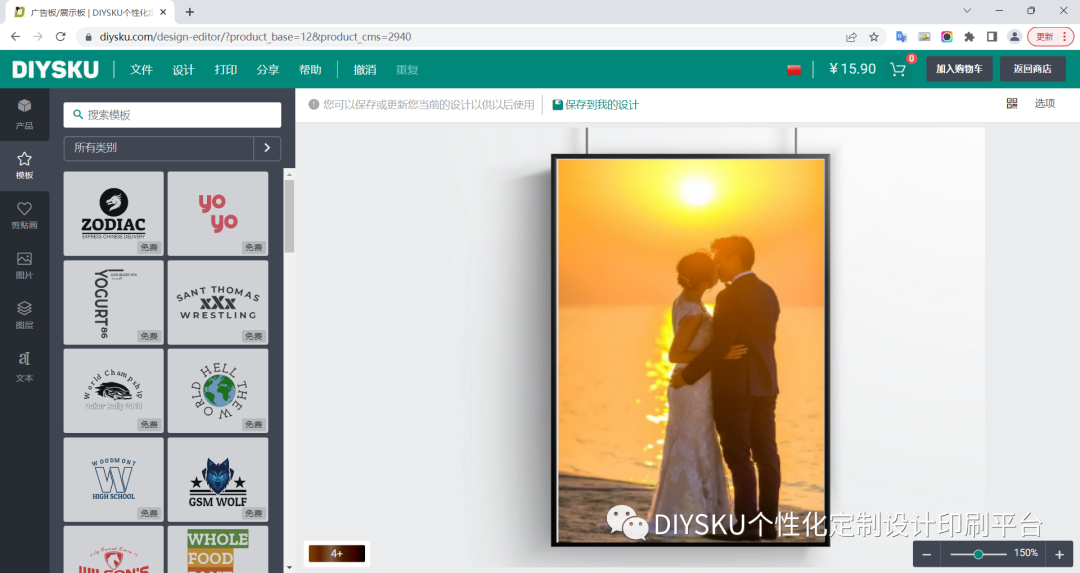
Task: Open the 图层 (Layers) sidebar panel
Action: [x=24, y=315]
